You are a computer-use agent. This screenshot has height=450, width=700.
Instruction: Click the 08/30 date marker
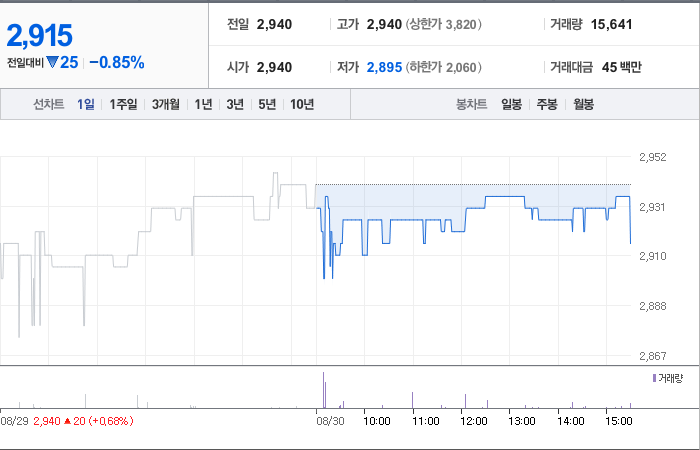pos(330,421)
